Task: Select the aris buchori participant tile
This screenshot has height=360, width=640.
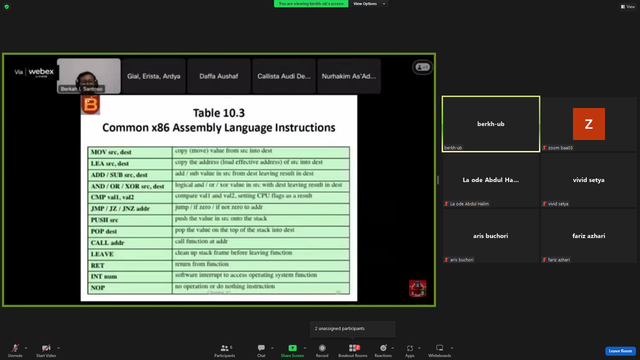Action: point(491,236)
